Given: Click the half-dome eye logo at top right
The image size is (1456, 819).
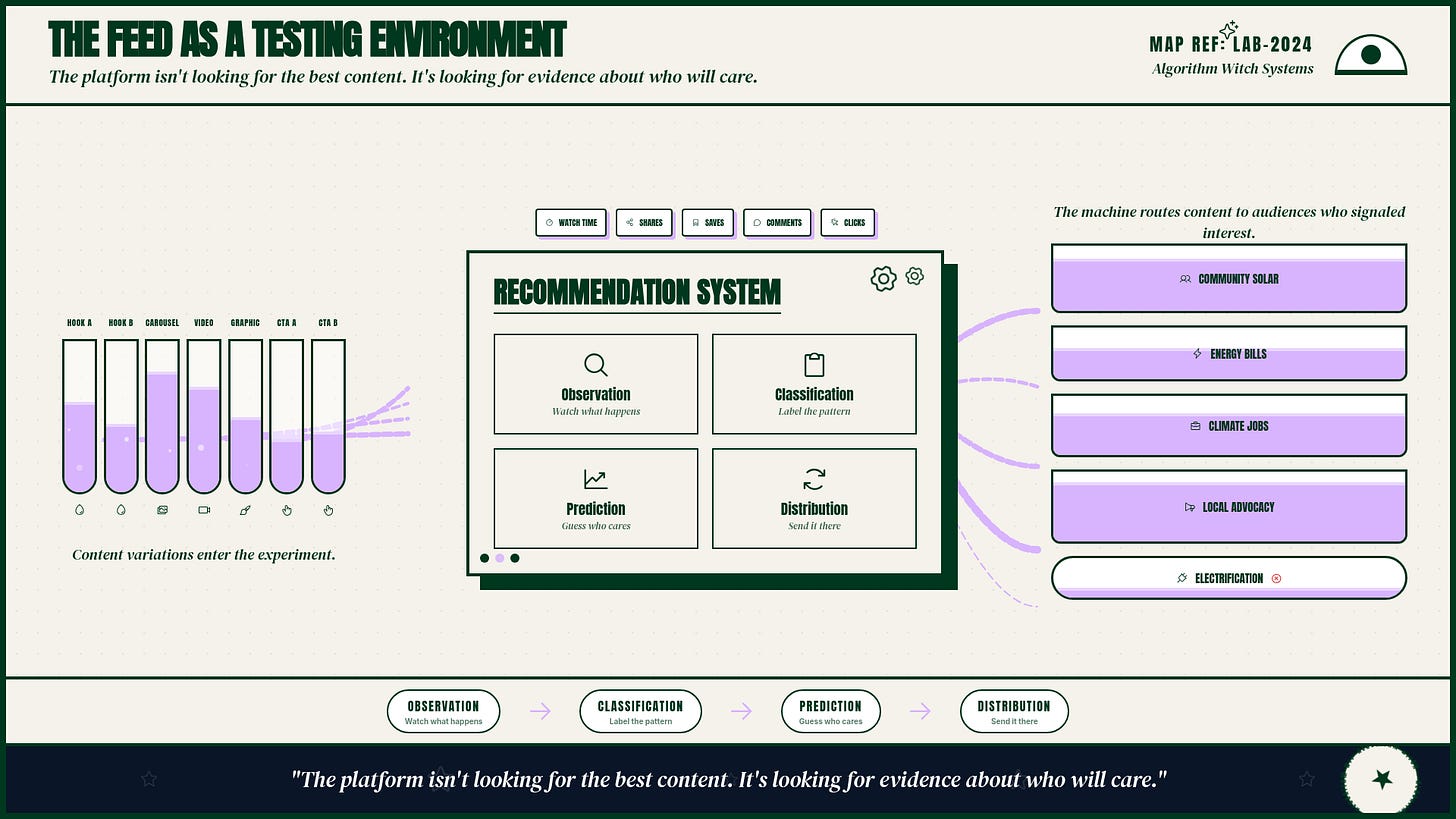Looking at the screenshot, I should pyautogui.click(x=1371, y=55).
